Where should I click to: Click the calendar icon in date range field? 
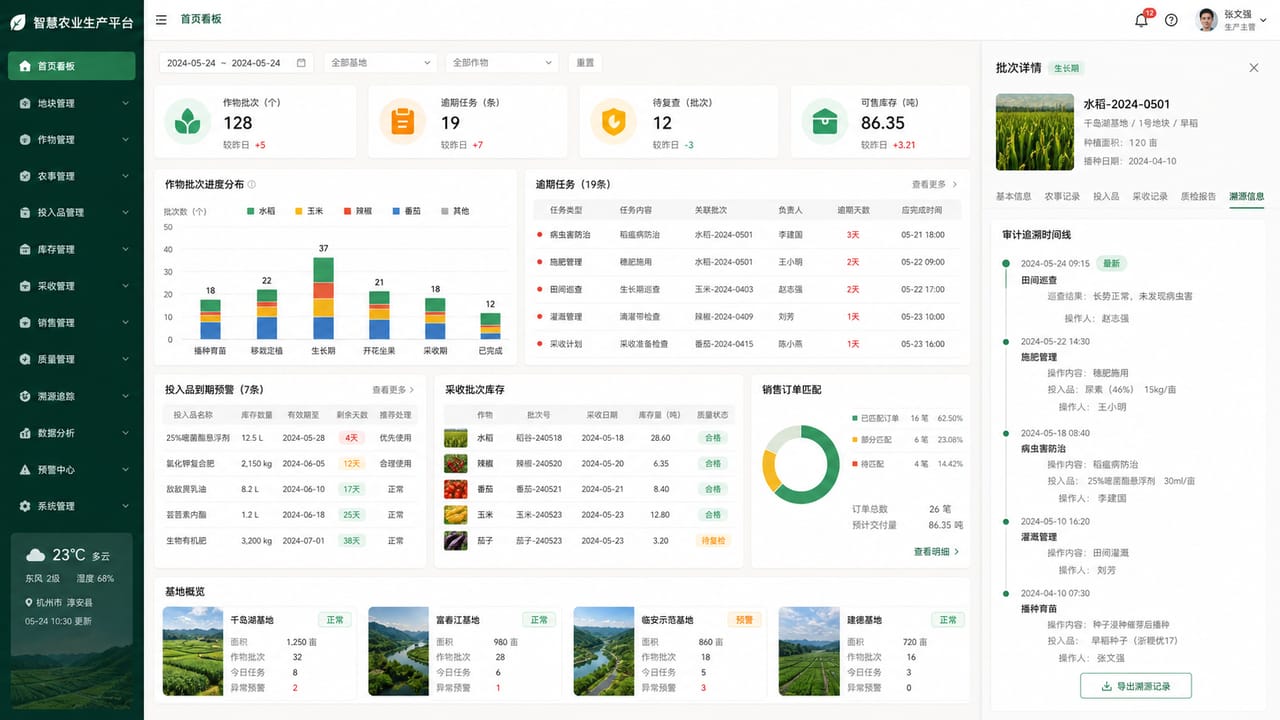(301, 63)
